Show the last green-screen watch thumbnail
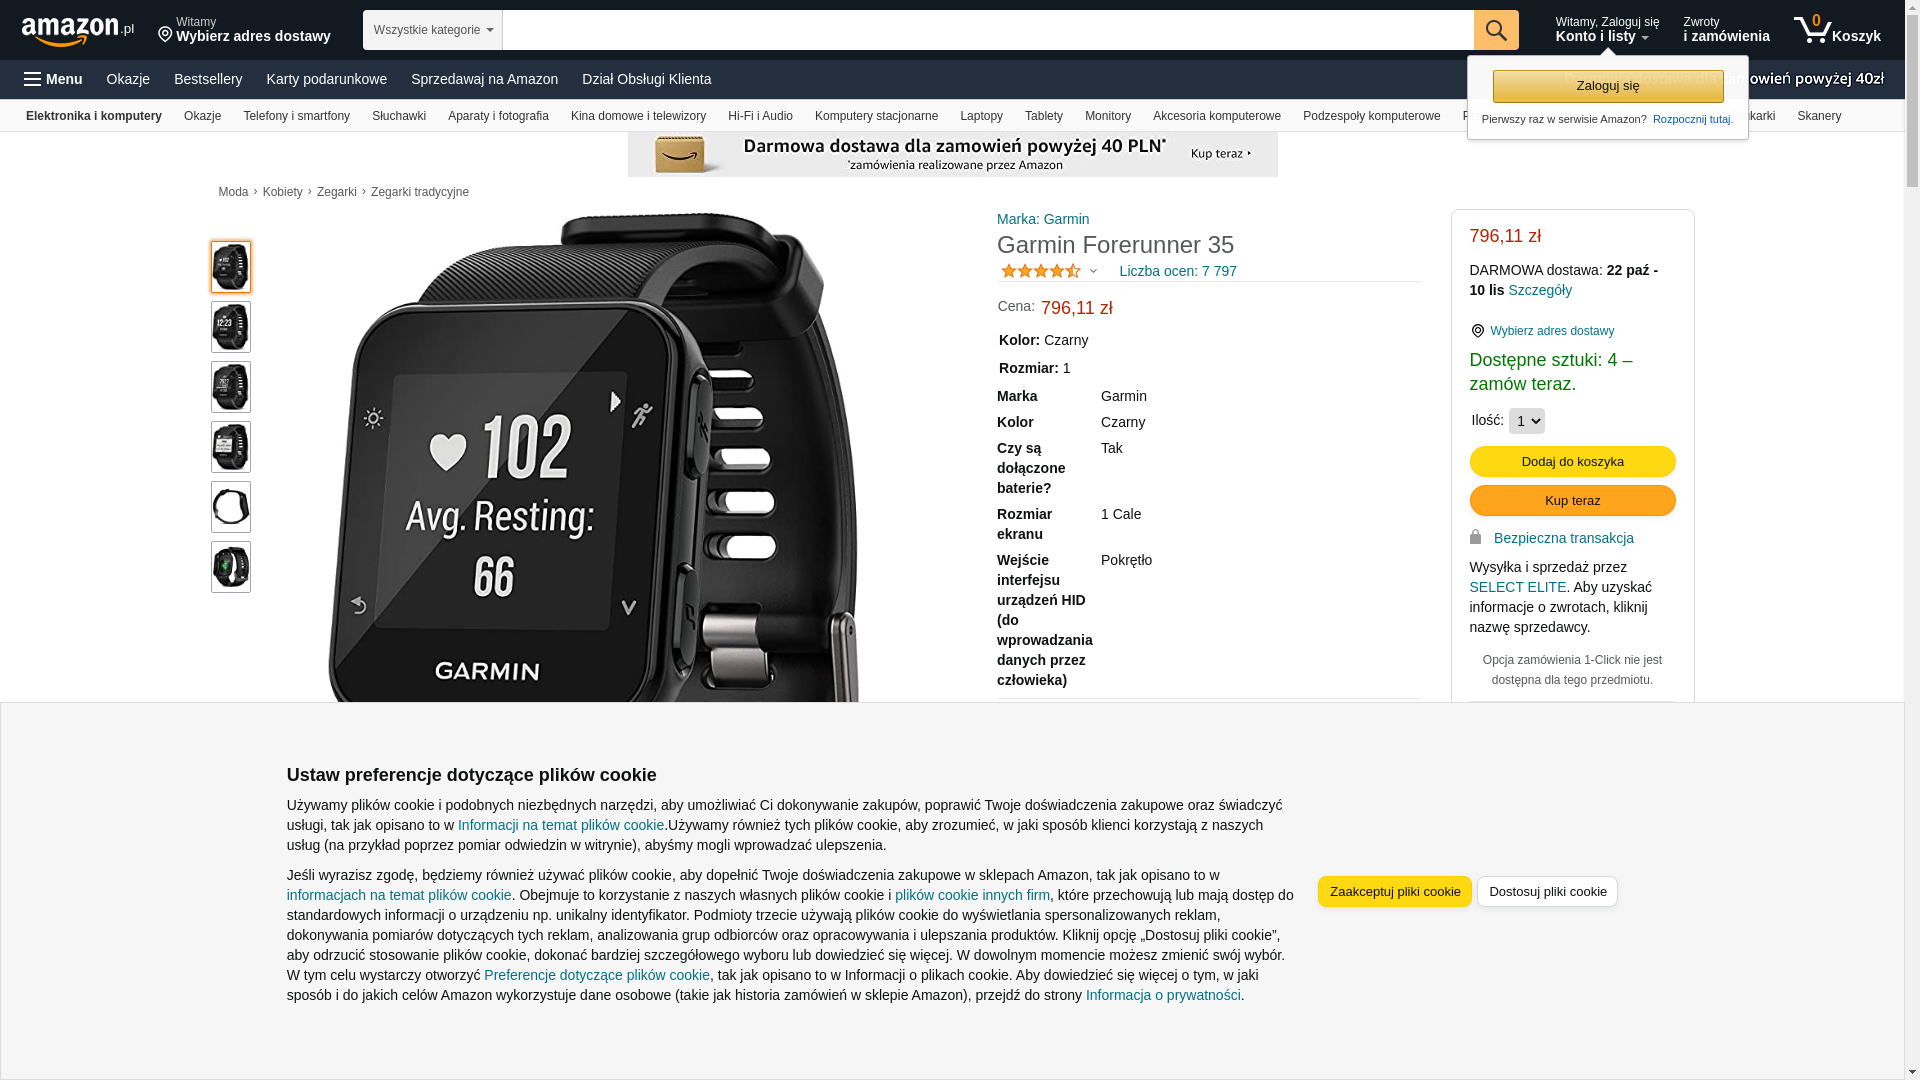 (x=231, y=567)
